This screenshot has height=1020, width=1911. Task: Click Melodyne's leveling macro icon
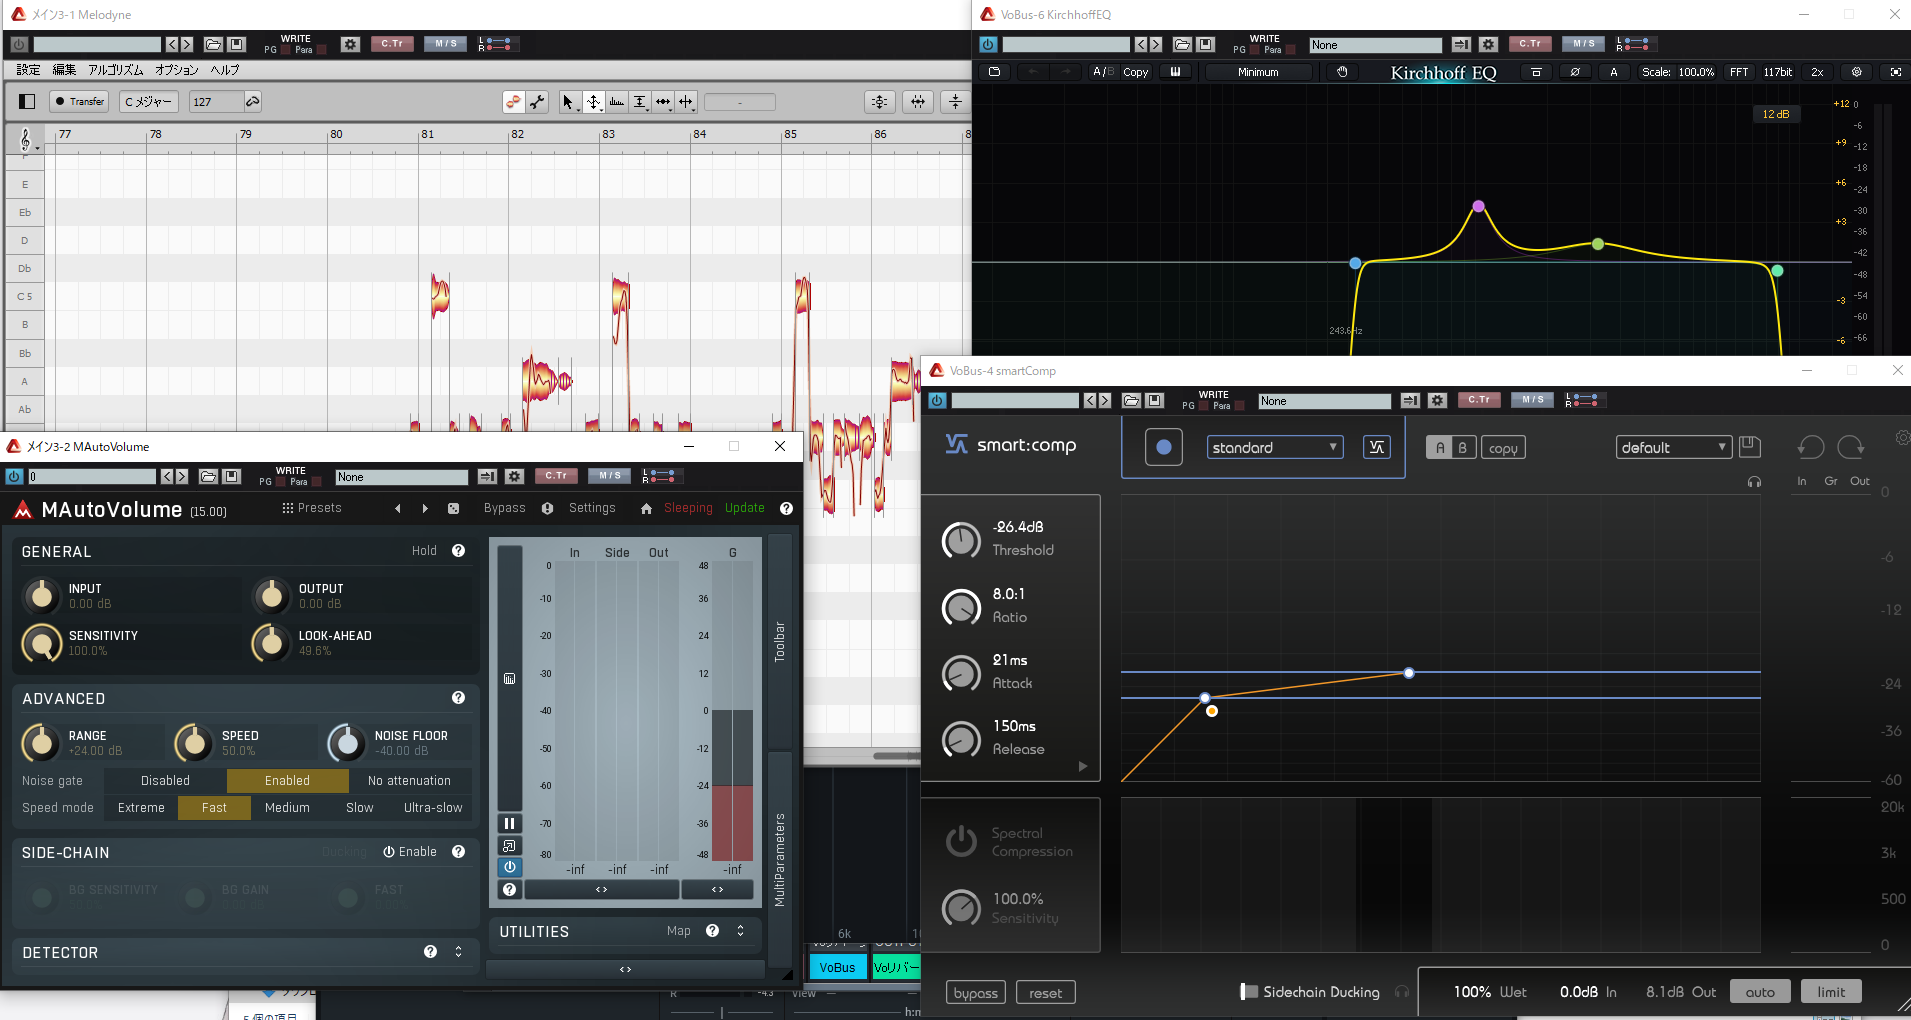point(955,102)
